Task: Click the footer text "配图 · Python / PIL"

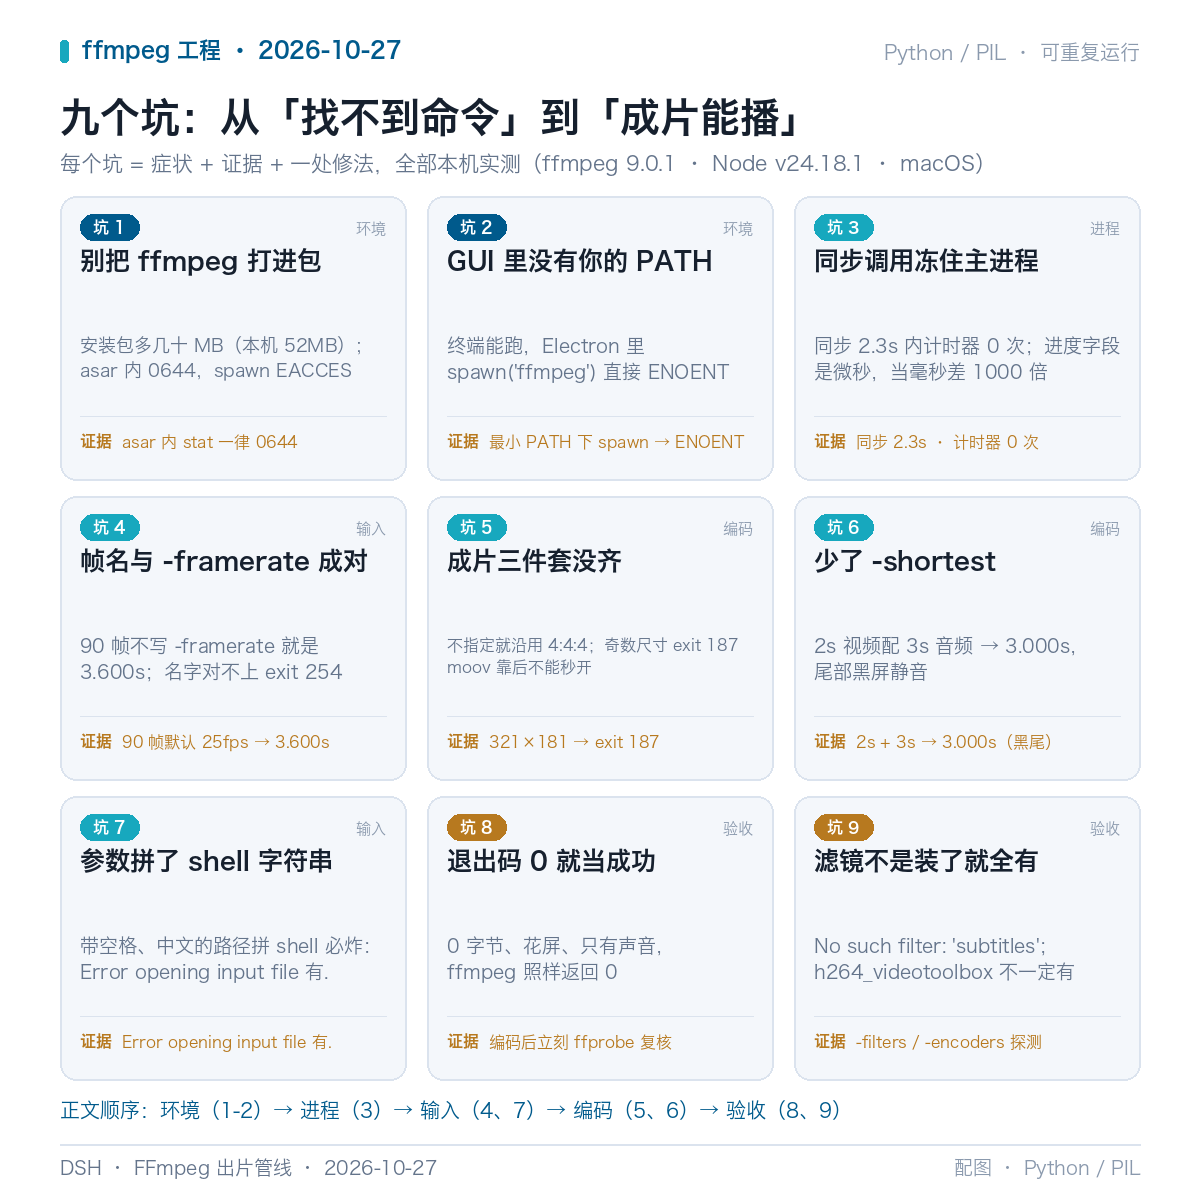Action: coord(1047,1168)
